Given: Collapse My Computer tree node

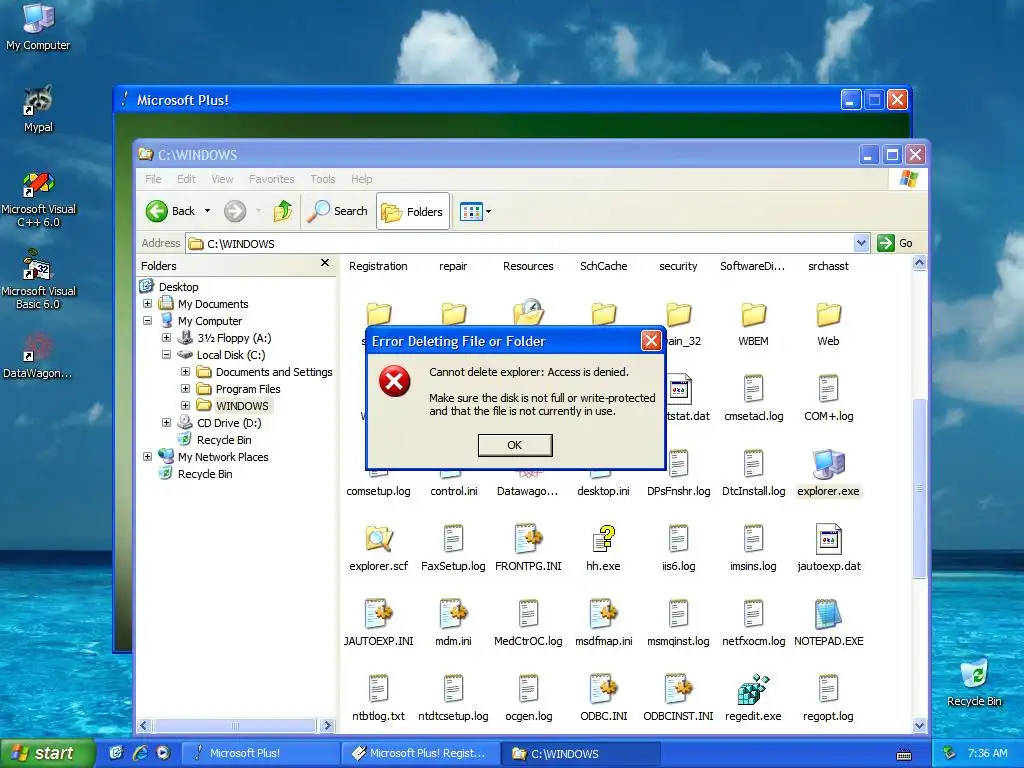Looking at the screenshot, I should (x=148, y=321).
